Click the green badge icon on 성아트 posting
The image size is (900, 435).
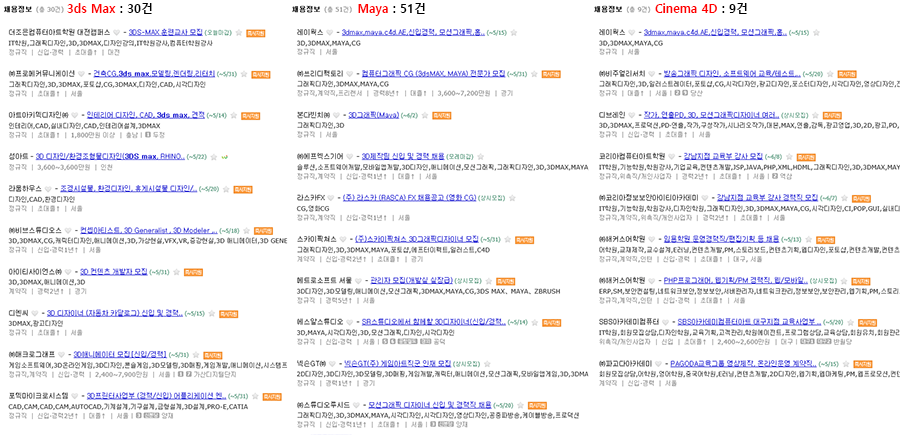pos(225,156)
